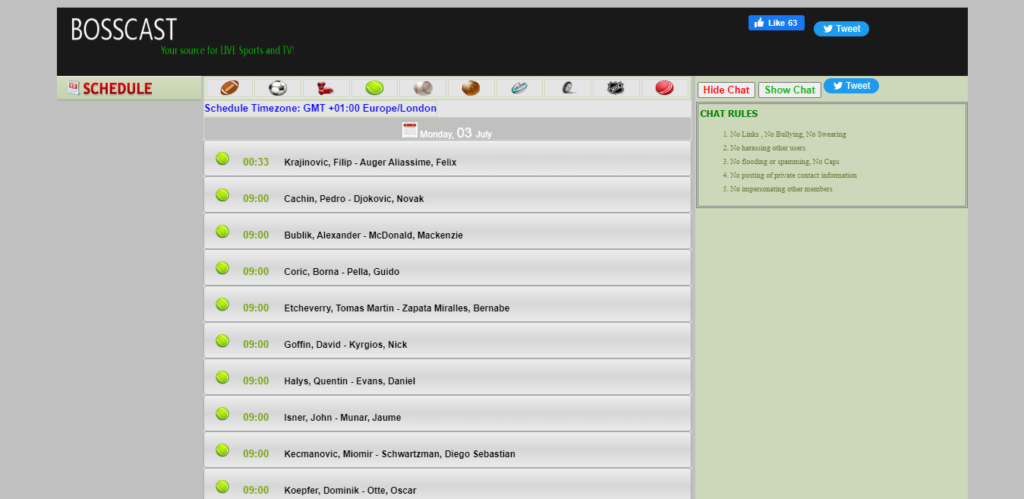Open the Isner, John - Munar, Jaume match
Image resolution: width=1024 pixels, height=499 pixels.
(x=343, y=418)
